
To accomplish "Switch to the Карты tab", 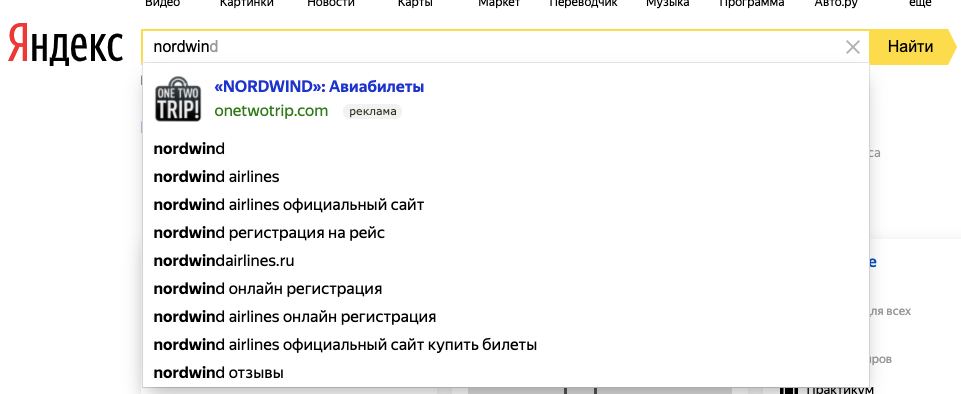I will coord(415,4).
